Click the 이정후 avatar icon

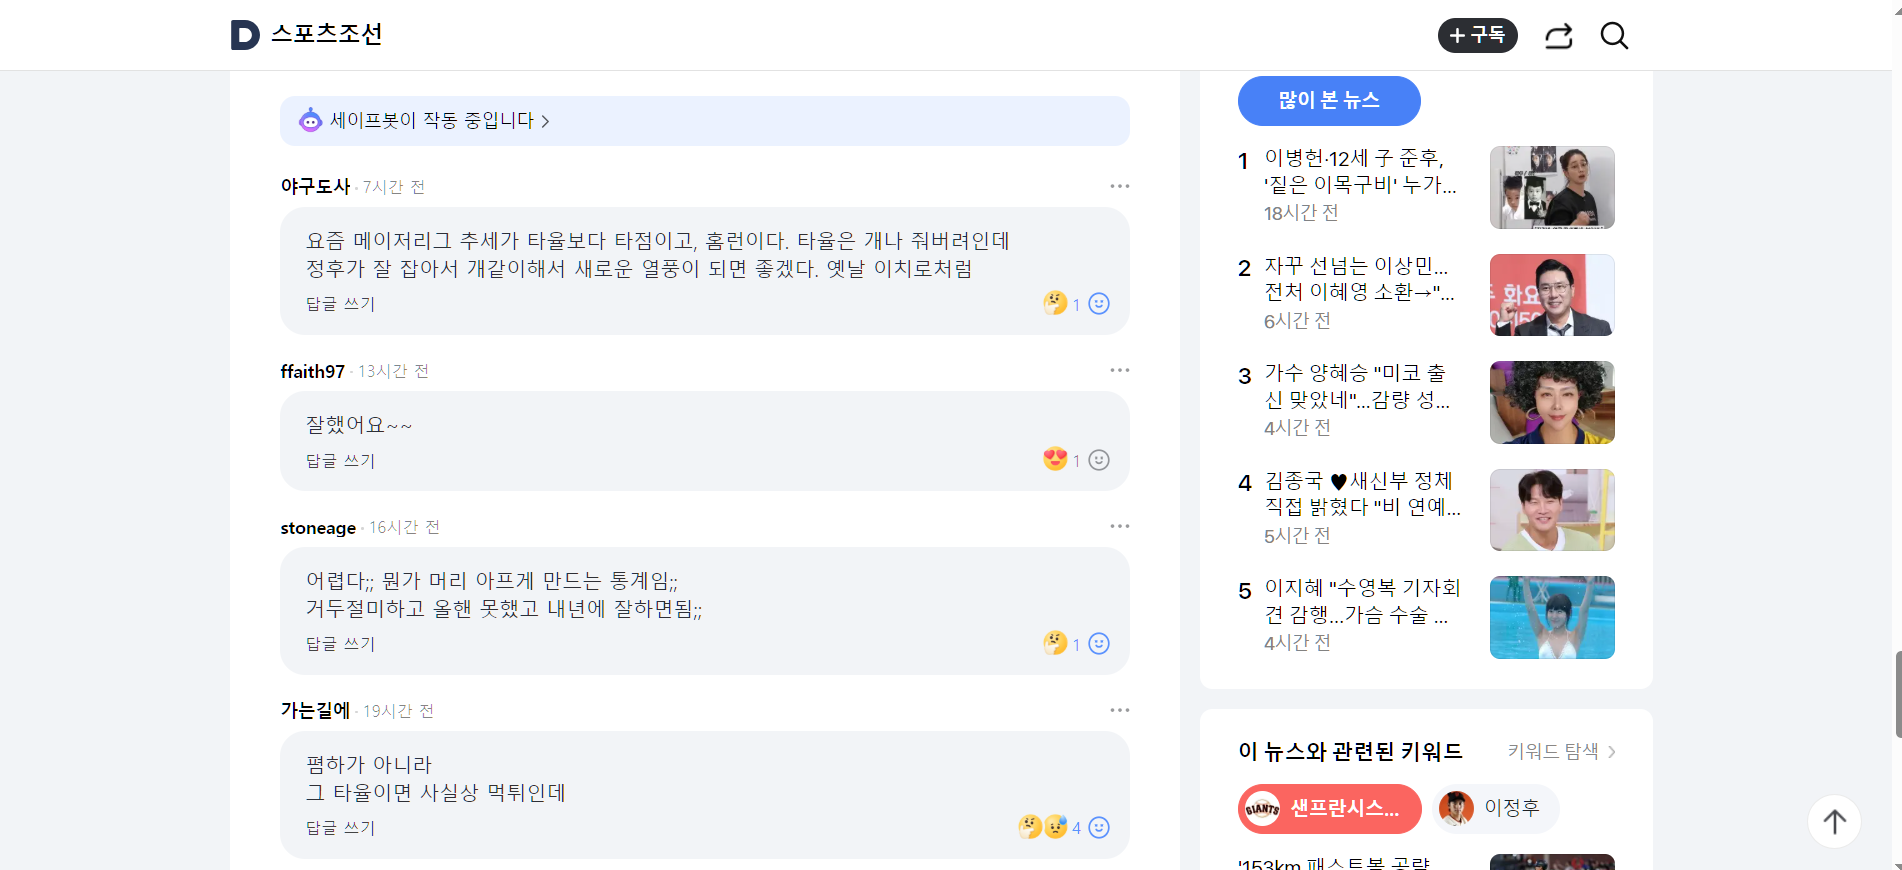coord(1456,808)
